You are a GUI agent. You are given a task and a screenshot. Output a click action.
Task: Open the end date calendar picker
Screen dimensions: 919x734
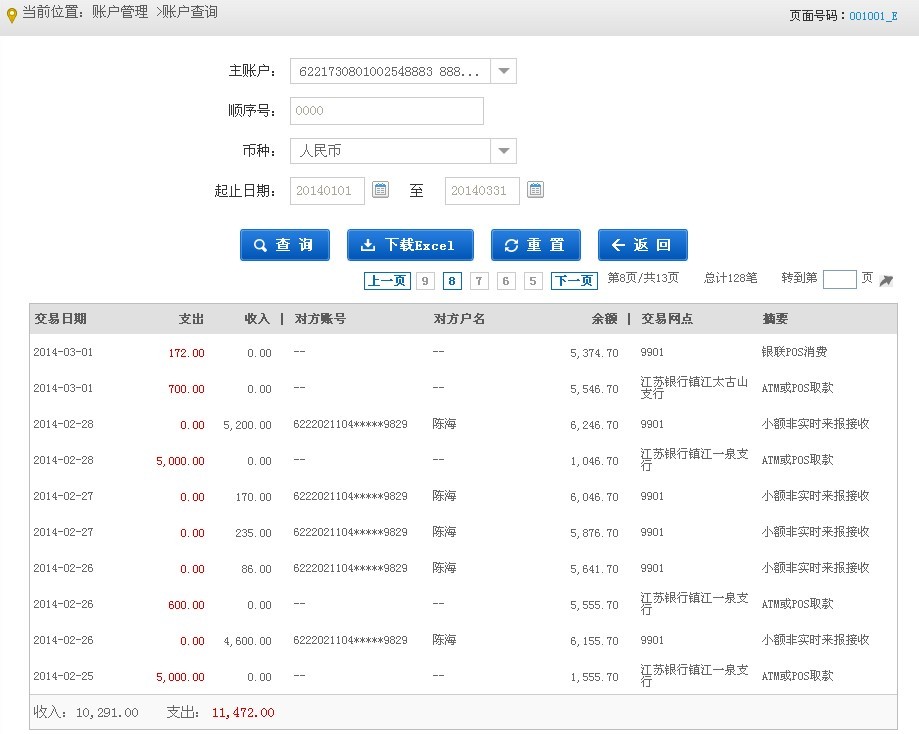coord(535,190)
